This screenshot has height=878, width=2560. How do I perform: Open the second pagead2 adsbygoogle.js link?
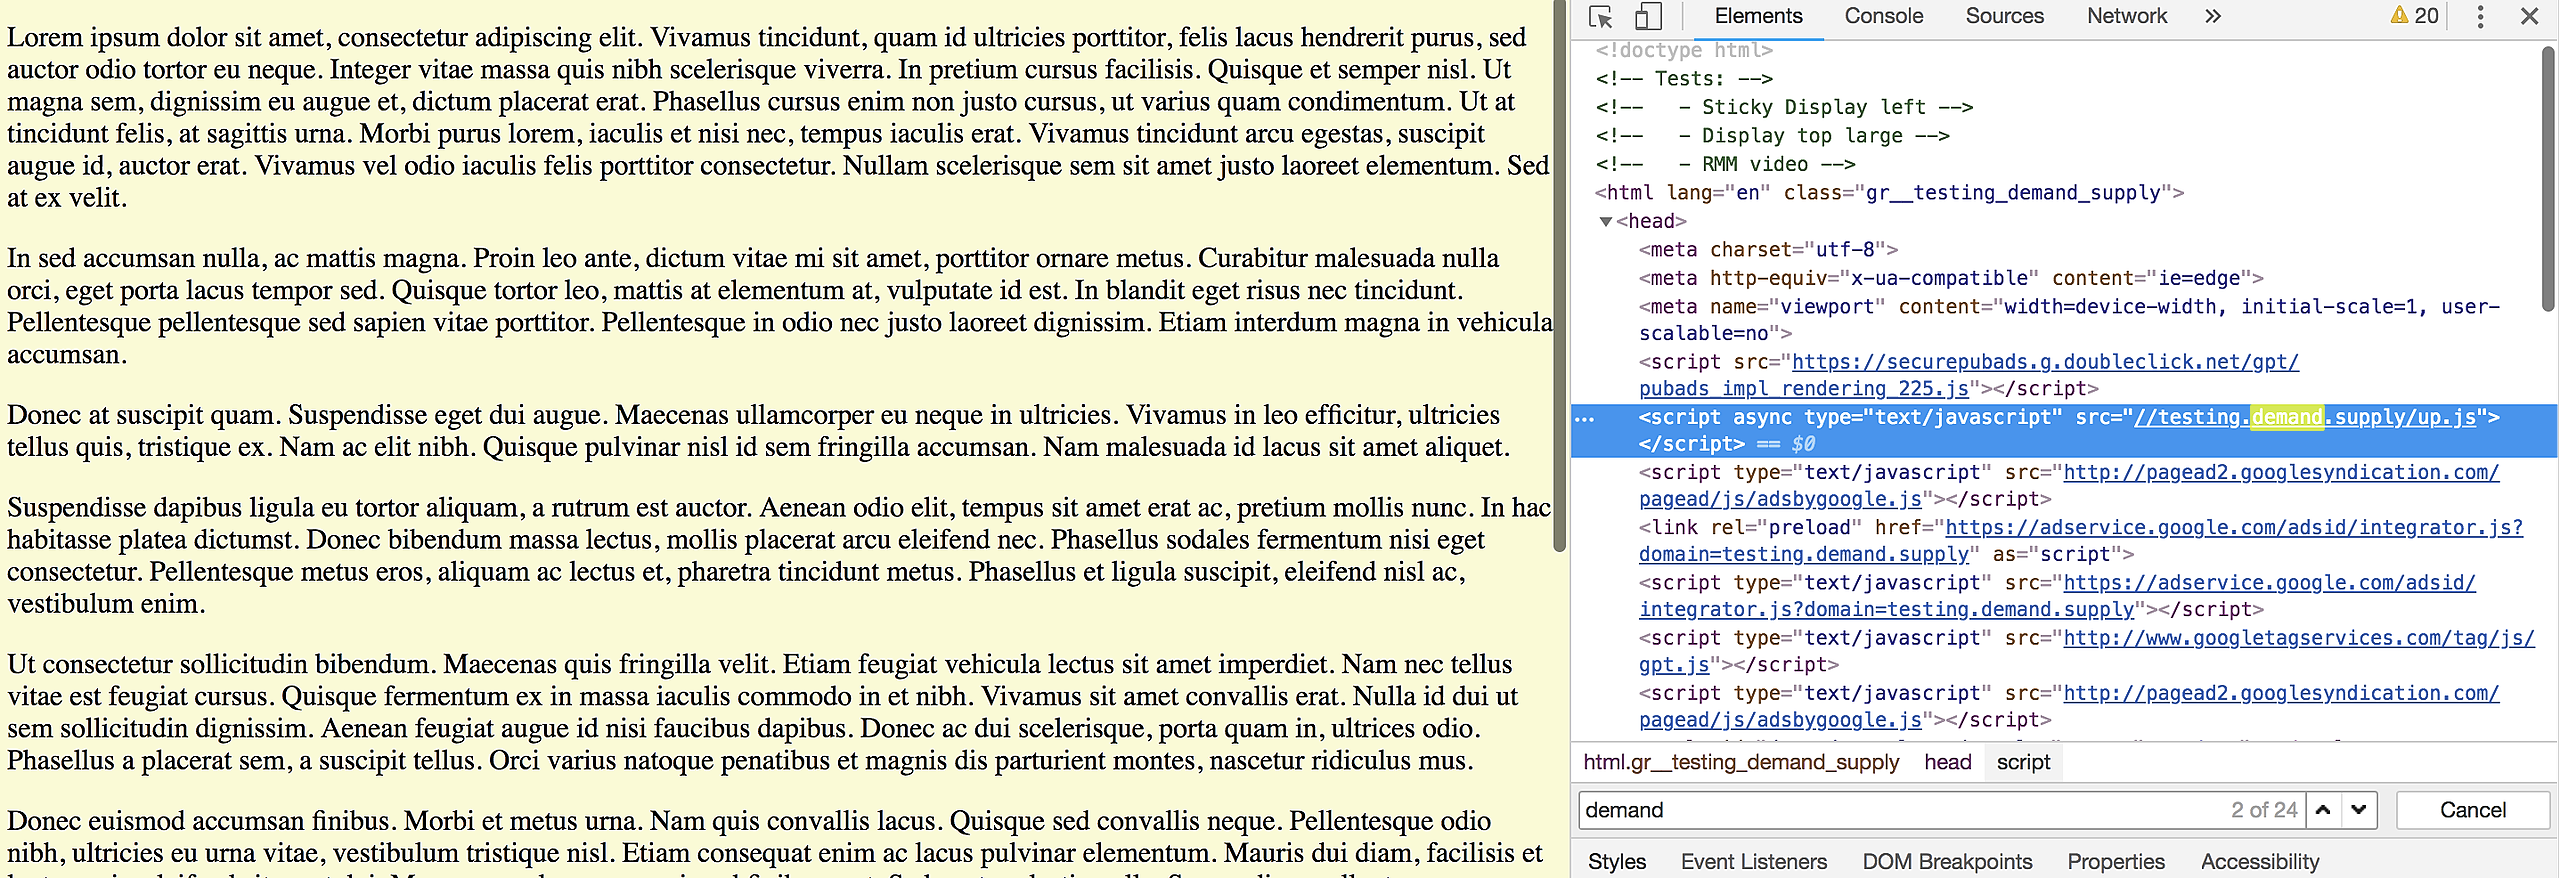2069,706
